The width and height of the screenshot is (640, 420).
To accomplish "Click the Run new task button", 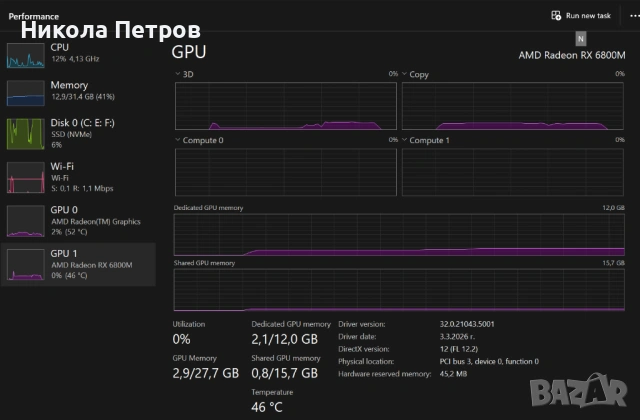I will (581, 16).
